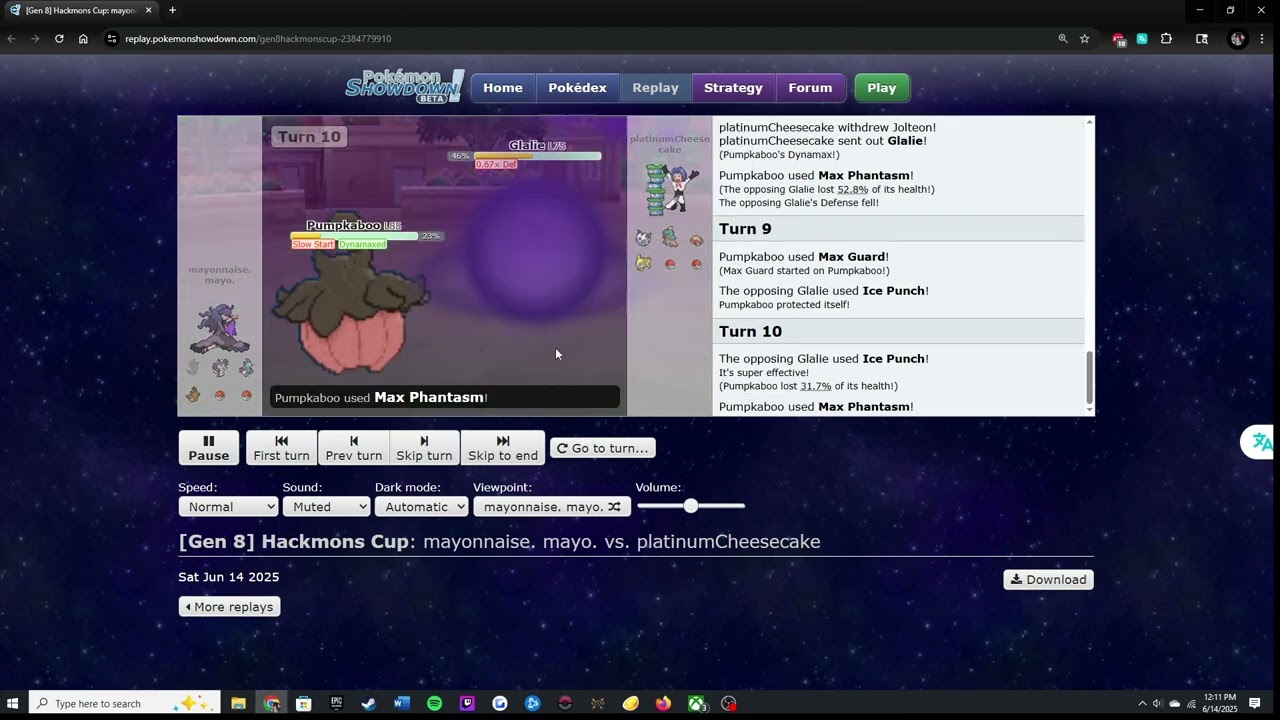Viewport: 1280px width, 720px height.
Task: Switch viewpoint from mayonnaise. mayo.
Action: pyautogui.click(x=552, y=507)
